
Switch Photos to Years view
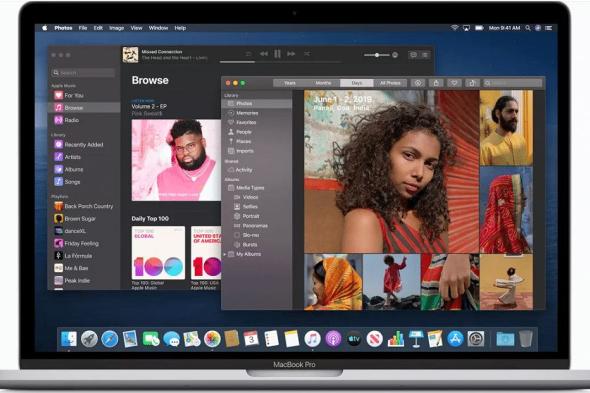tap(290, 83)
